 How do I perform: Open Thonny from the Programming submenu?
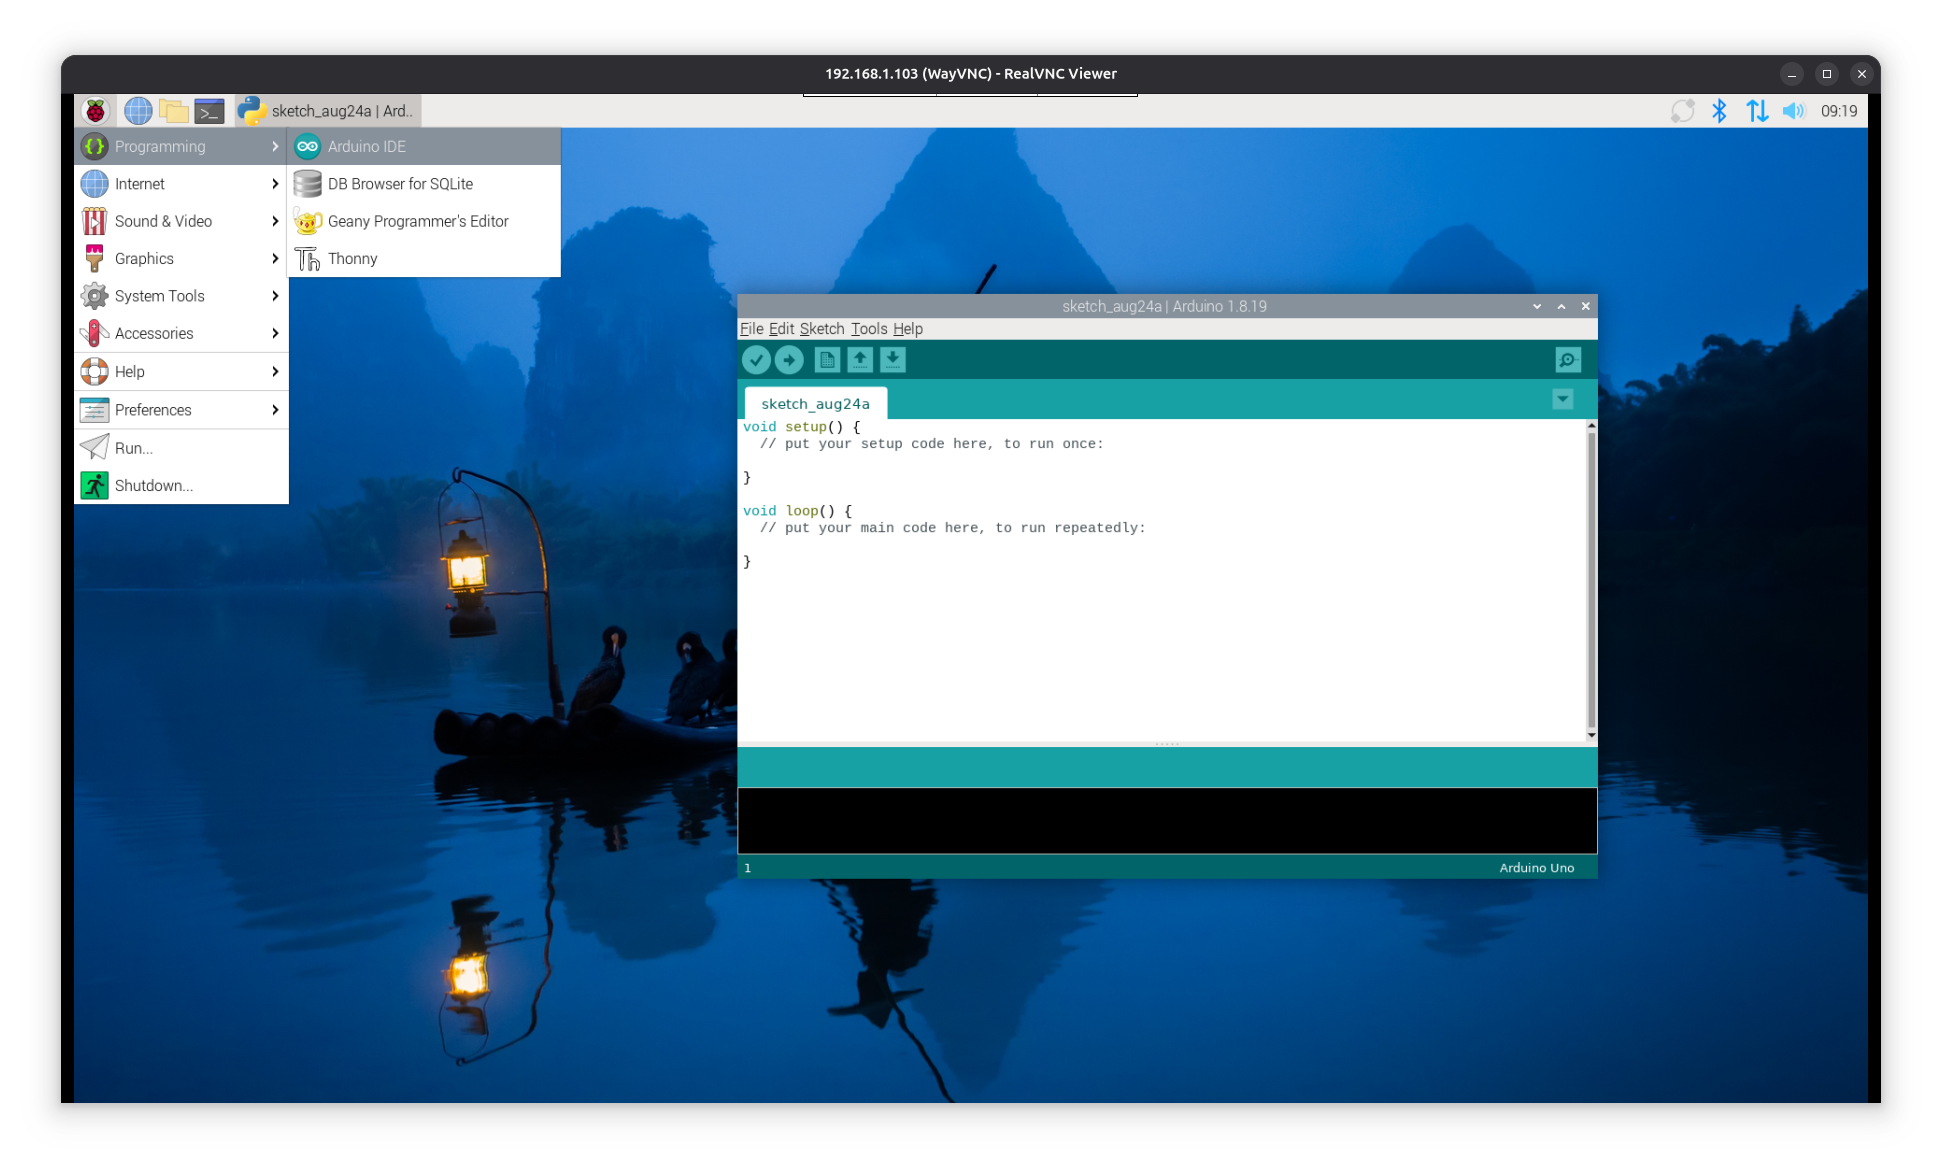pyautogui.click(x=352, y=259)
